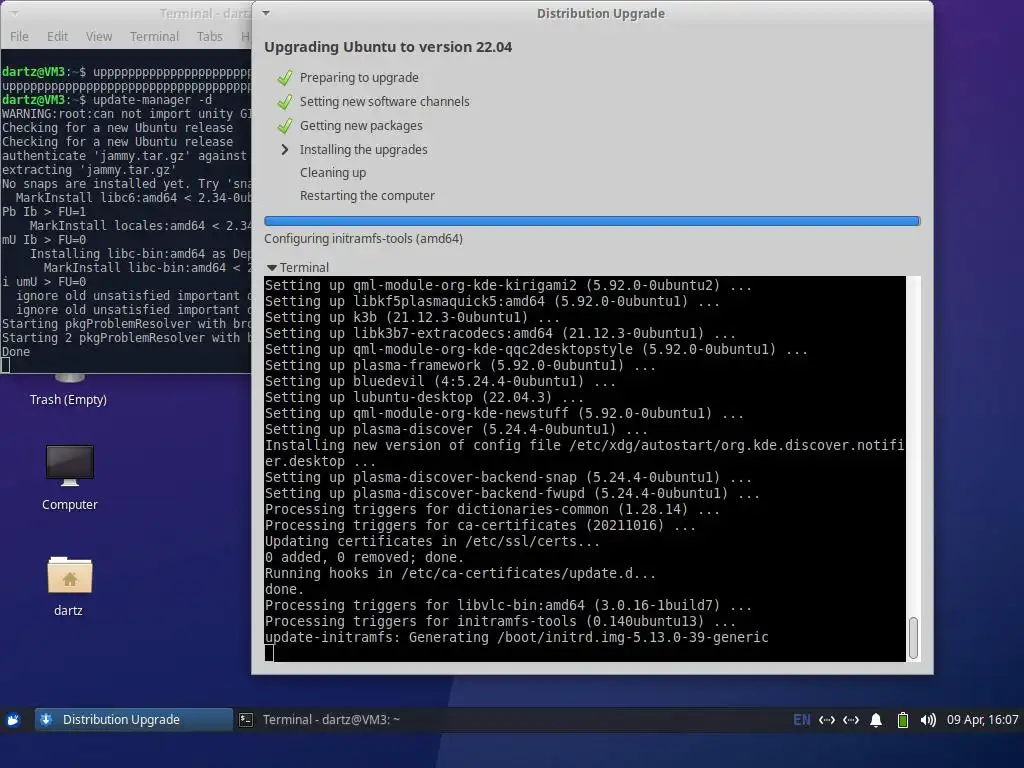The height and width of the screenshot is (768, 1024).
Task: Click the upgrade progress bar
Action: [592, 221]
